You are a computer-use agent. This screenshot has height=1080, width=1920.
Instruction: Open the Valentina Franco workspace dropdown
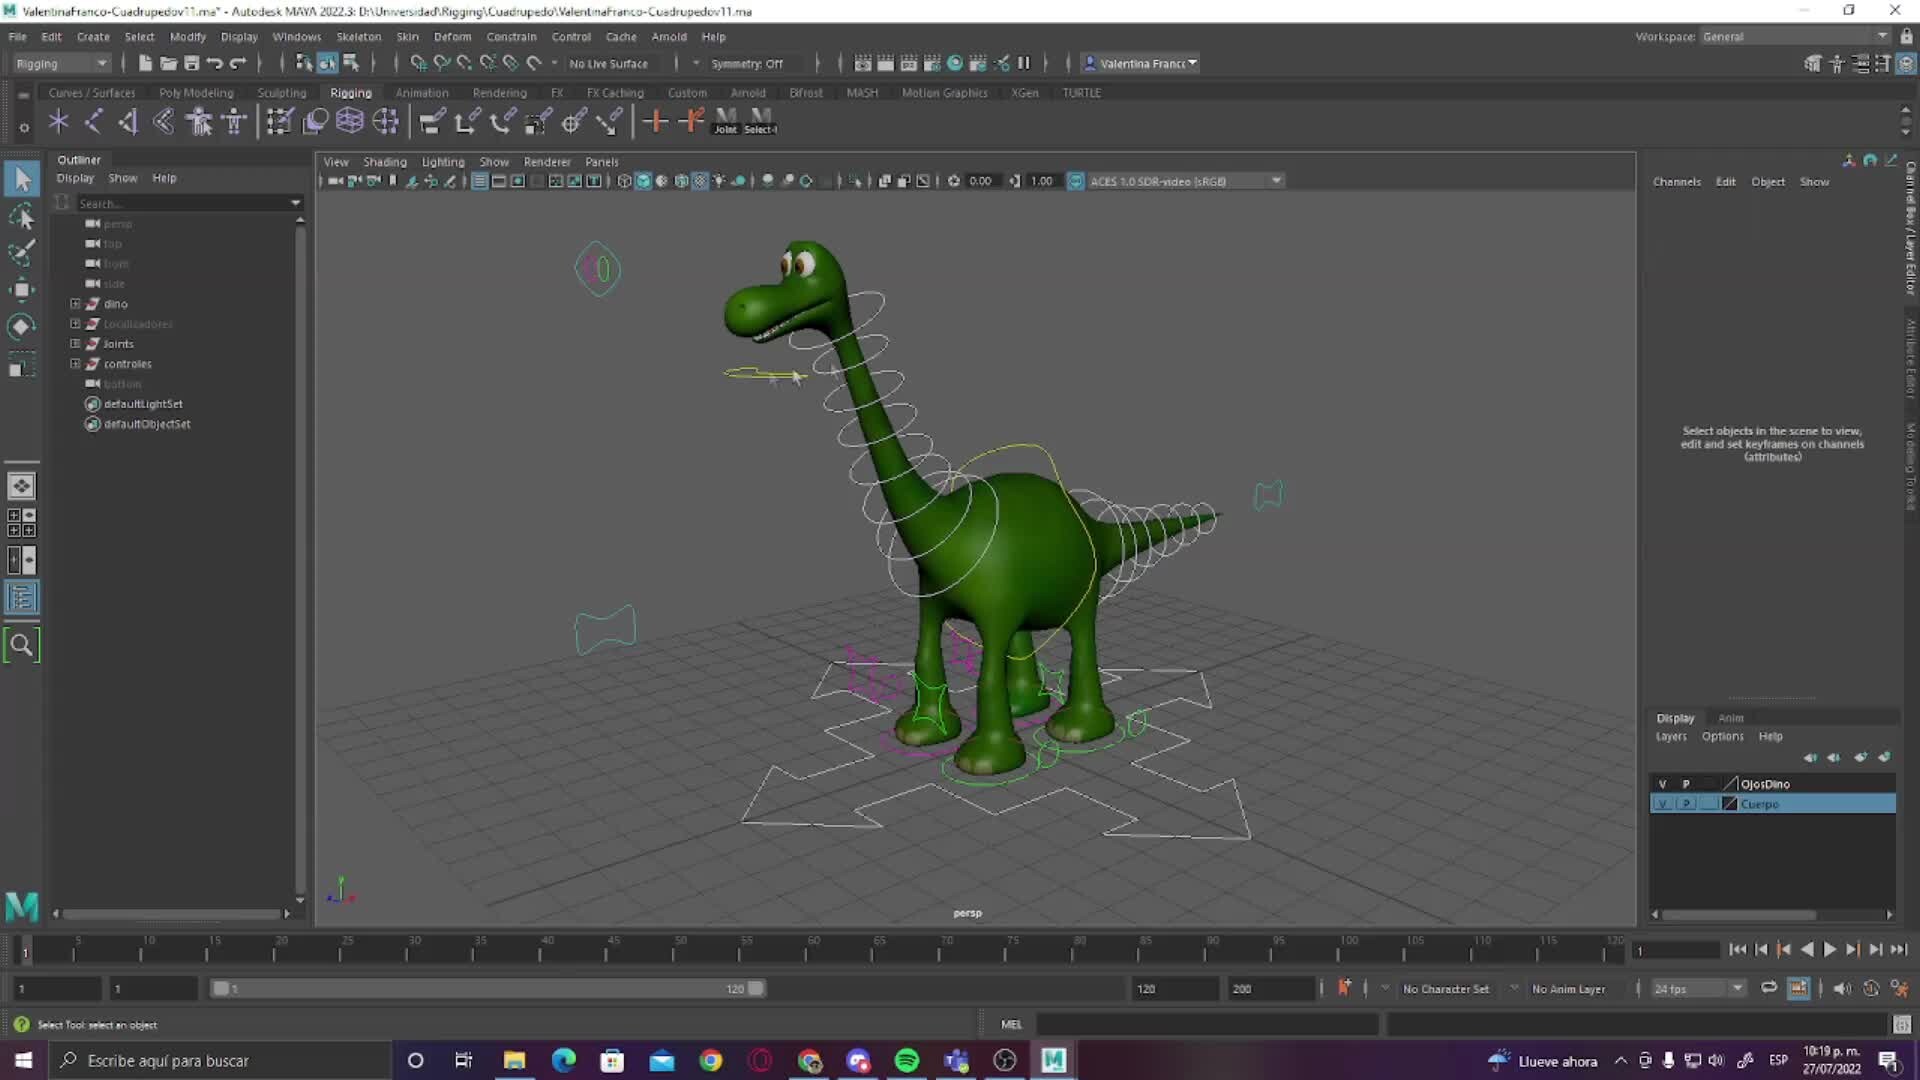pos(1139,63)
